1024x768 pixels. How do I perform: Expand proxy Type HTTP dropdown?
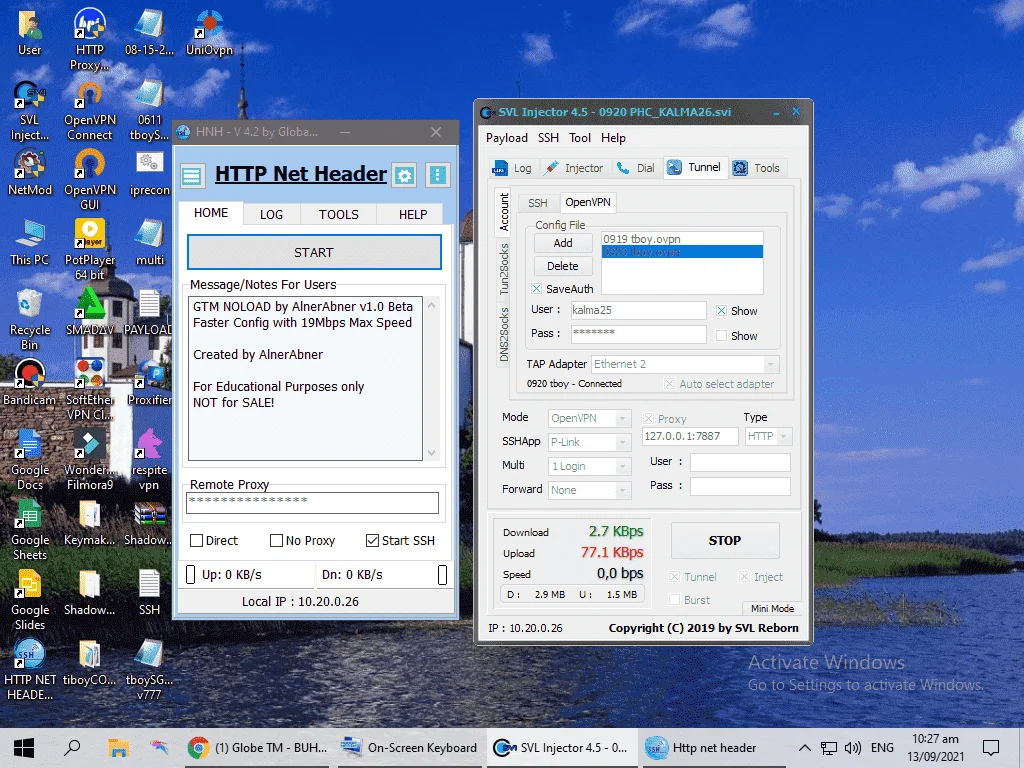[784, 436]
